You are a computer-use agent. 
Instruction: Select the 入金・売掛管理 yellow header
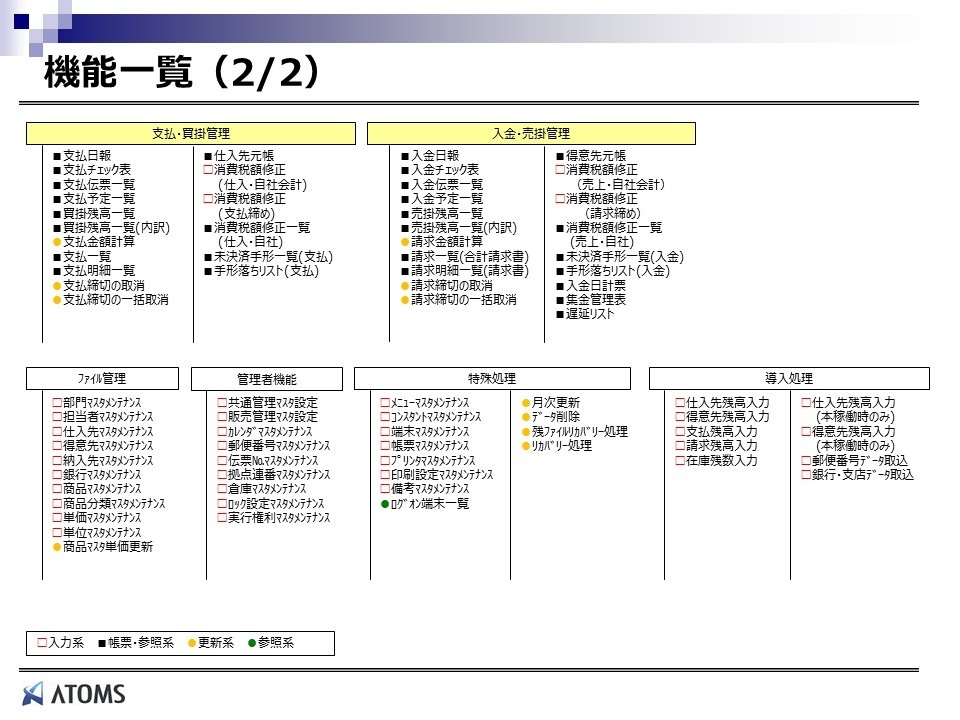click(x=531, y=133)
